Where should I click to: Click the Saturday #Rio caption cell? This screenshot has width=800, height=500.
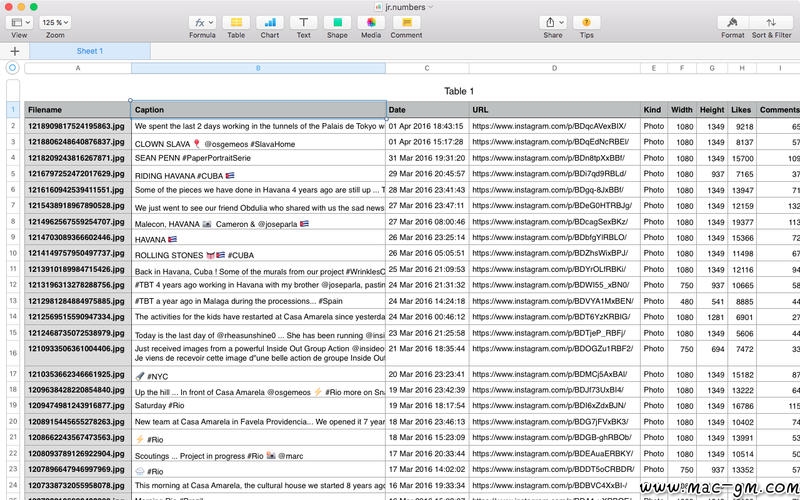click(258, 406)
